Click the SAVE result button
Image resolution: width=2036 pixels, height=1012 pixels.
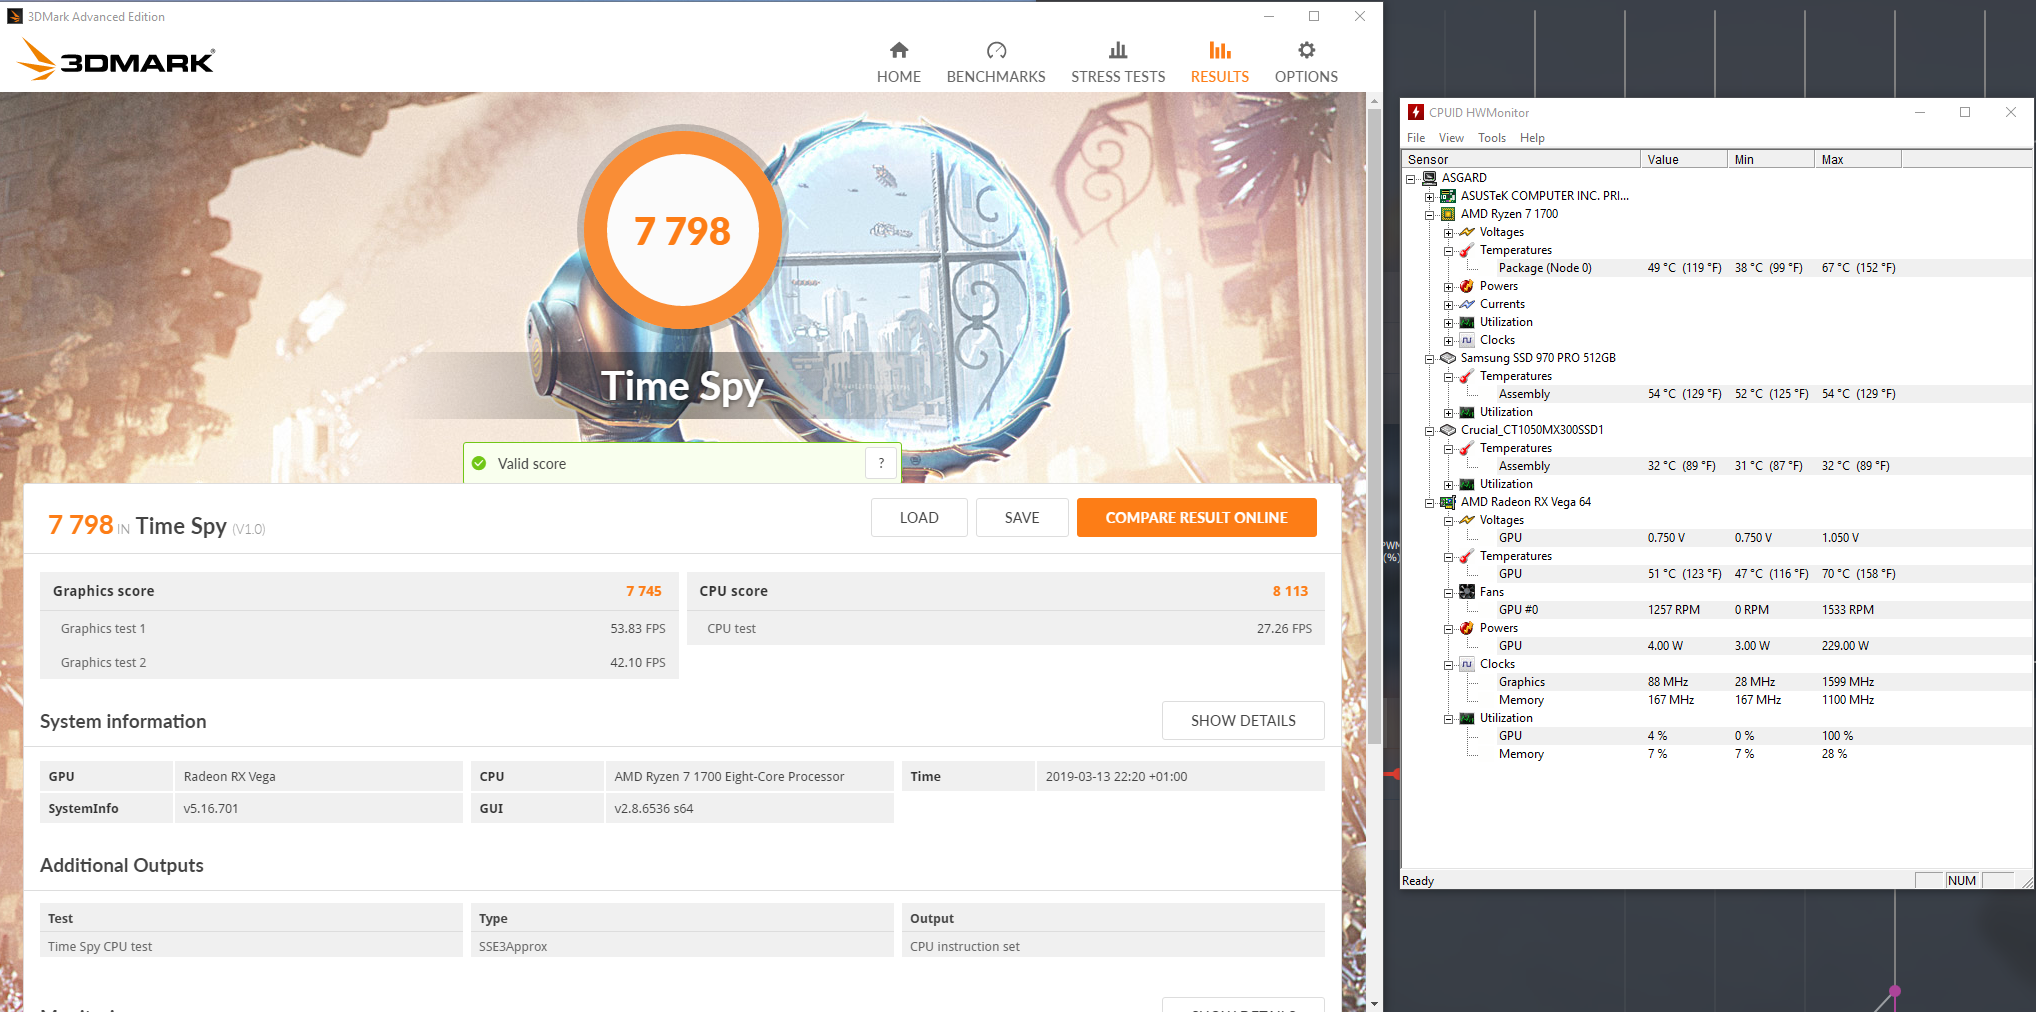click(x=1022, y=517)
